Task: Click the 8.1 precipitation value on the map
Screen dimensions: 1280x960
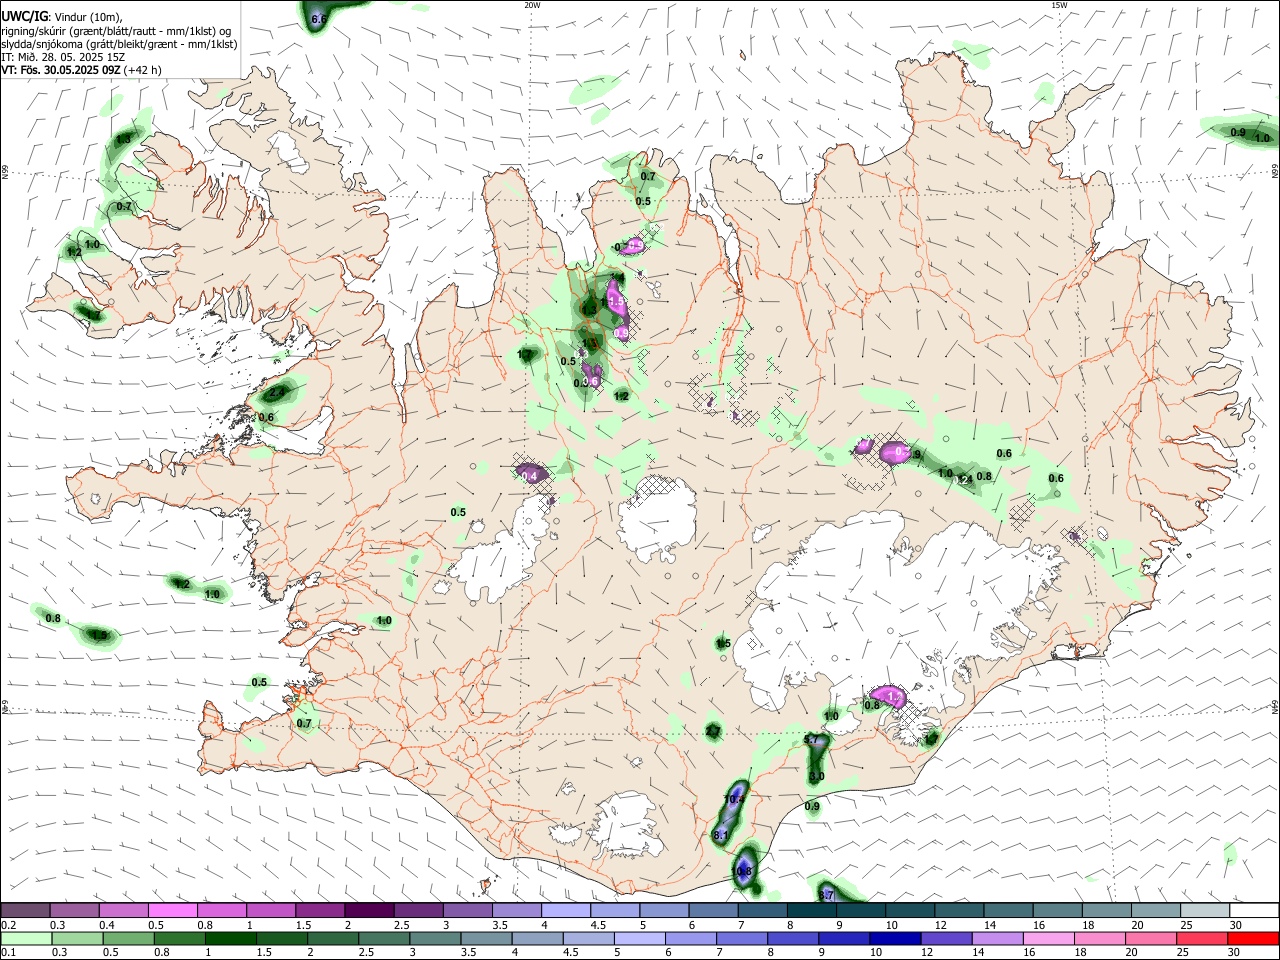Action: (x=720, y=834)
